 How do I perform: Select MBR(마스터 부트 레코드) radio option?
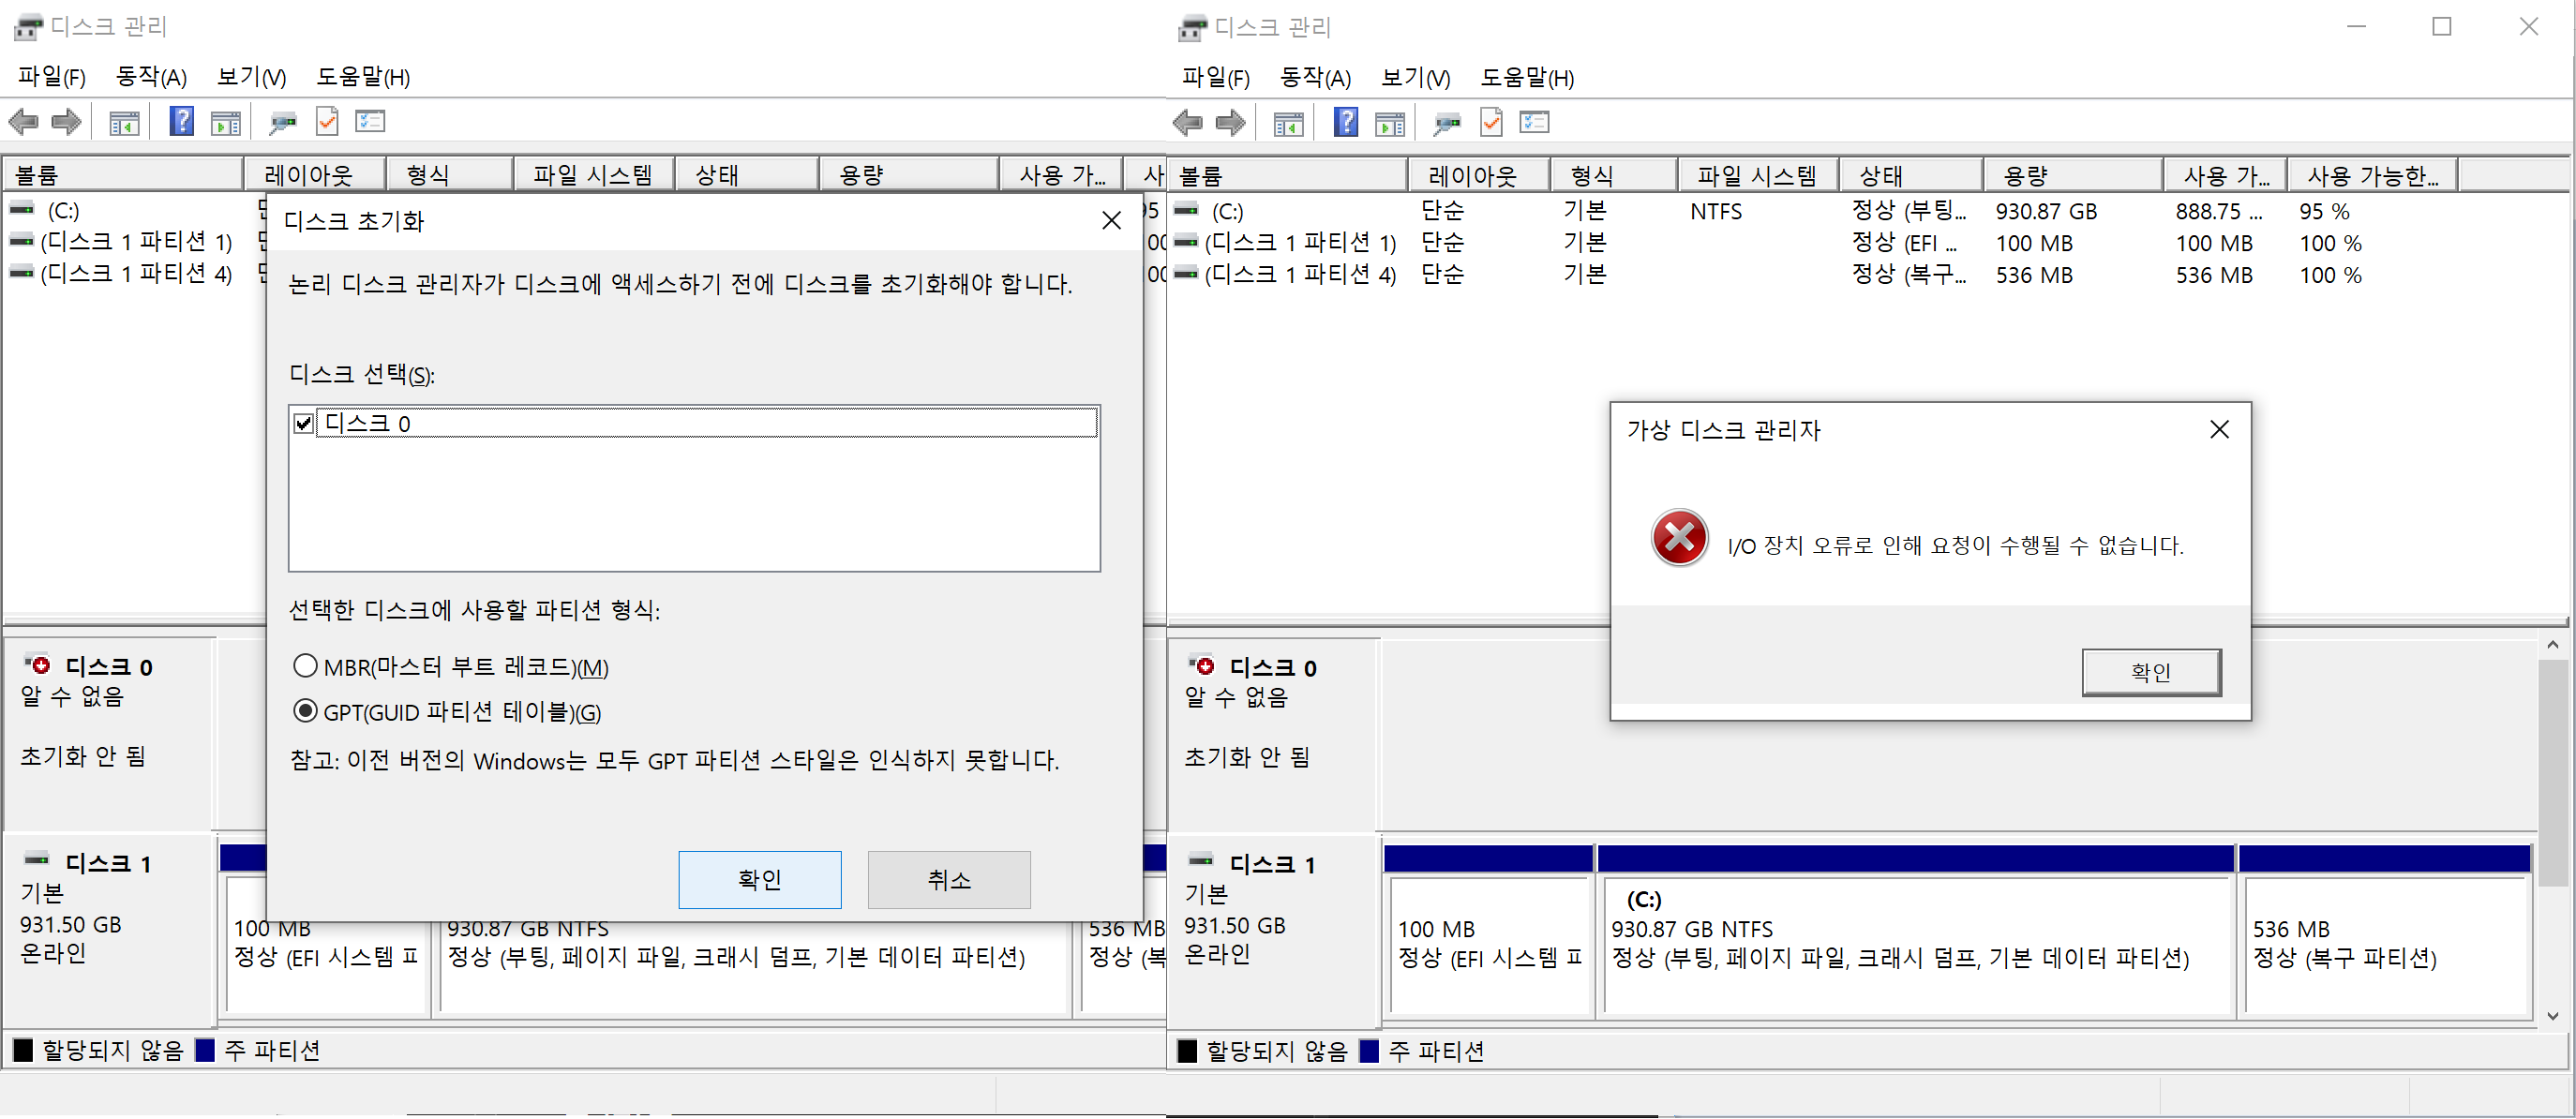point(305,666)
